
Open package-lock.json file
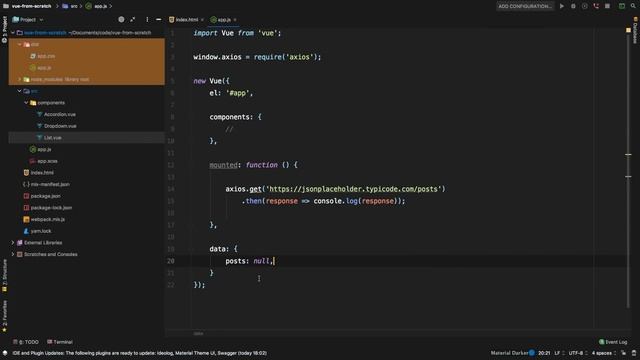coord(51,208)
